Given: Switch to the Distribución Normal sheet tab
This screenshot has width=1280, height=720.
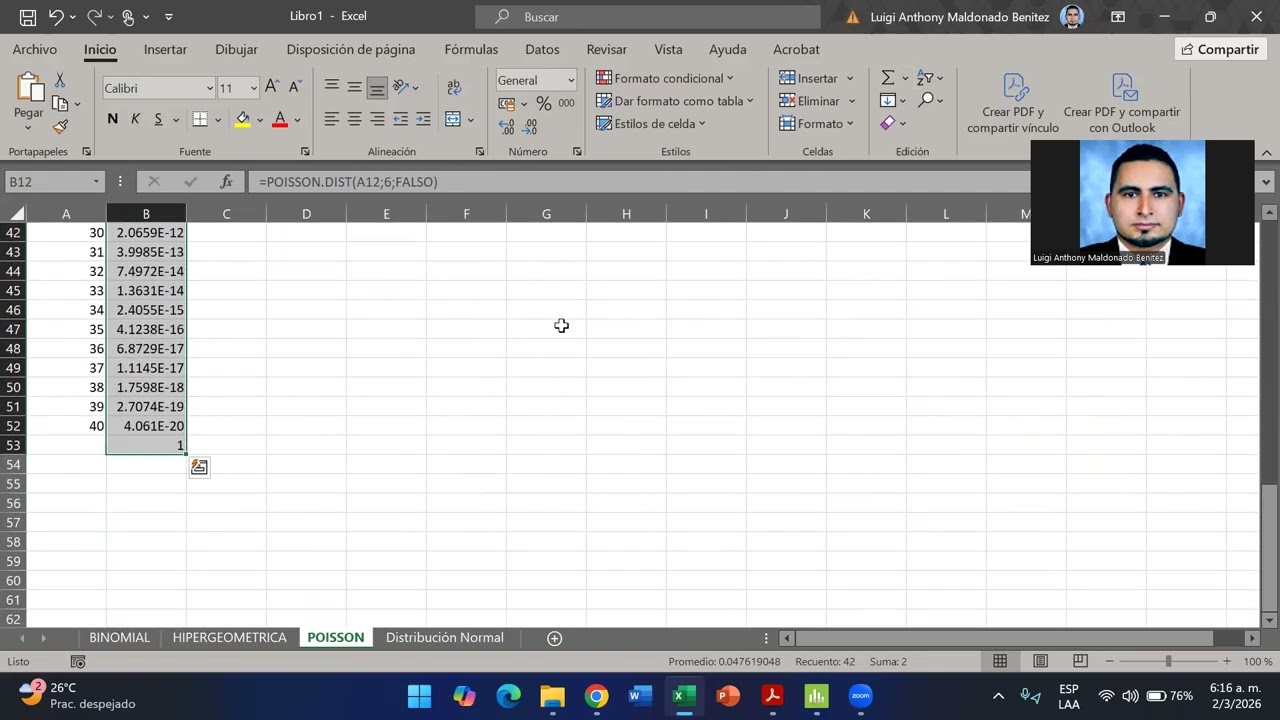Looking at the screenshot, I should [445, 638].
